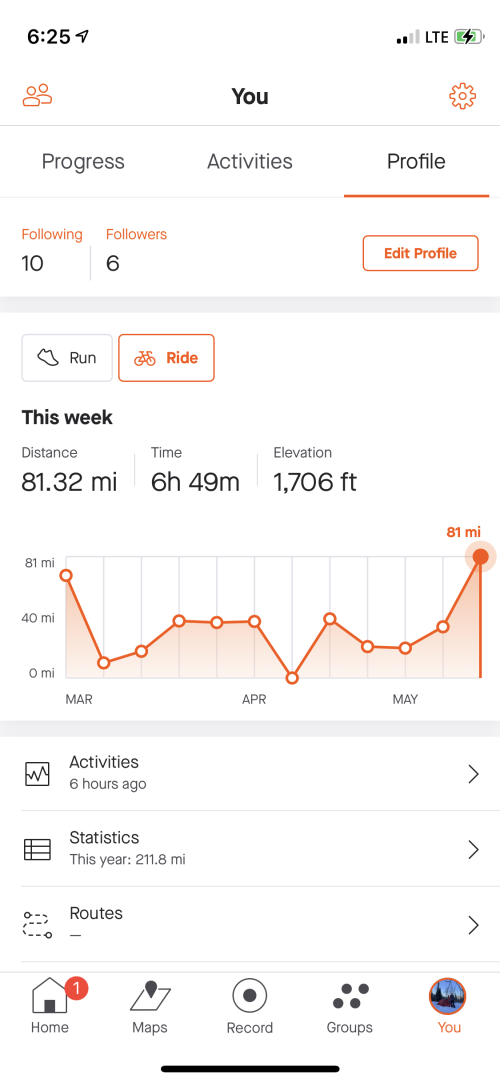Switch to the Activities tab
This screenshot has width=500, height=1083.
[x=250, y=162]
